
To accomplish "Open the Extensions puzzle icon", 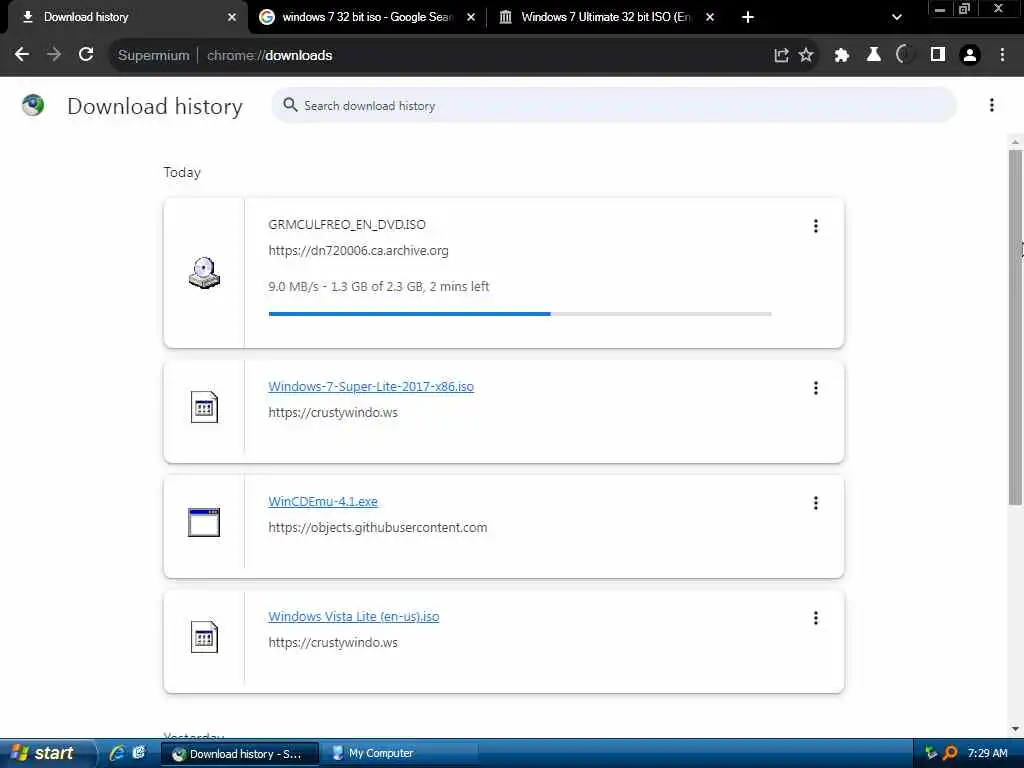I will pos(842,55).
